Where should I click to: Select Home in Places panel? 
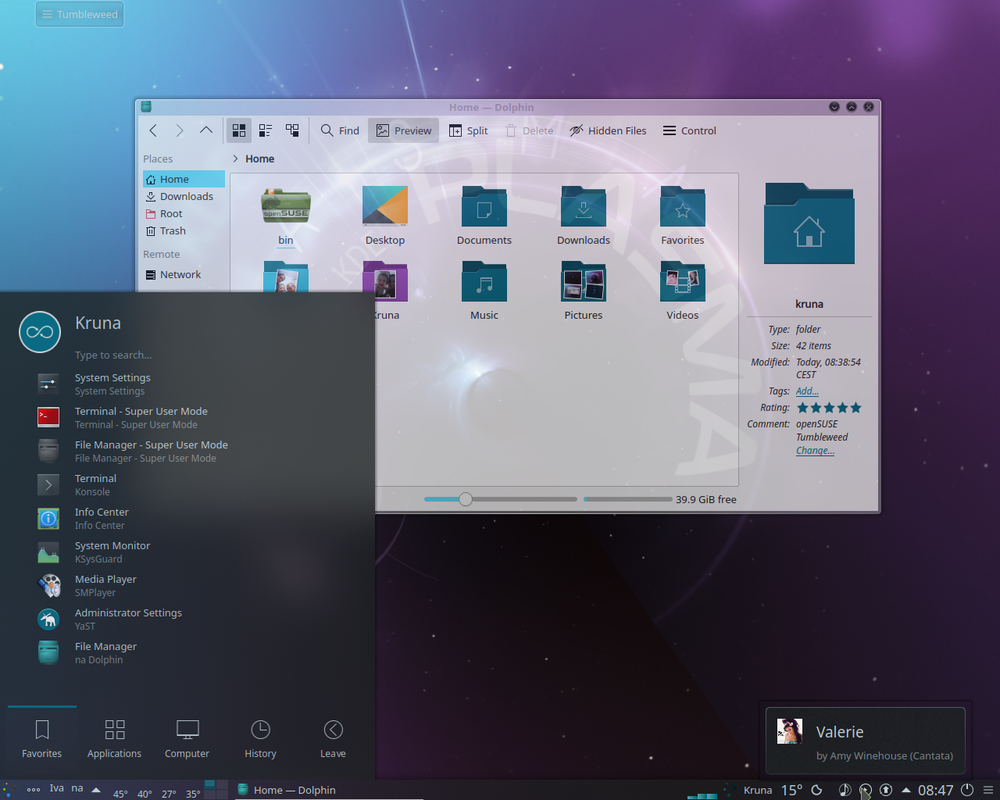click(x=184, y=179)
